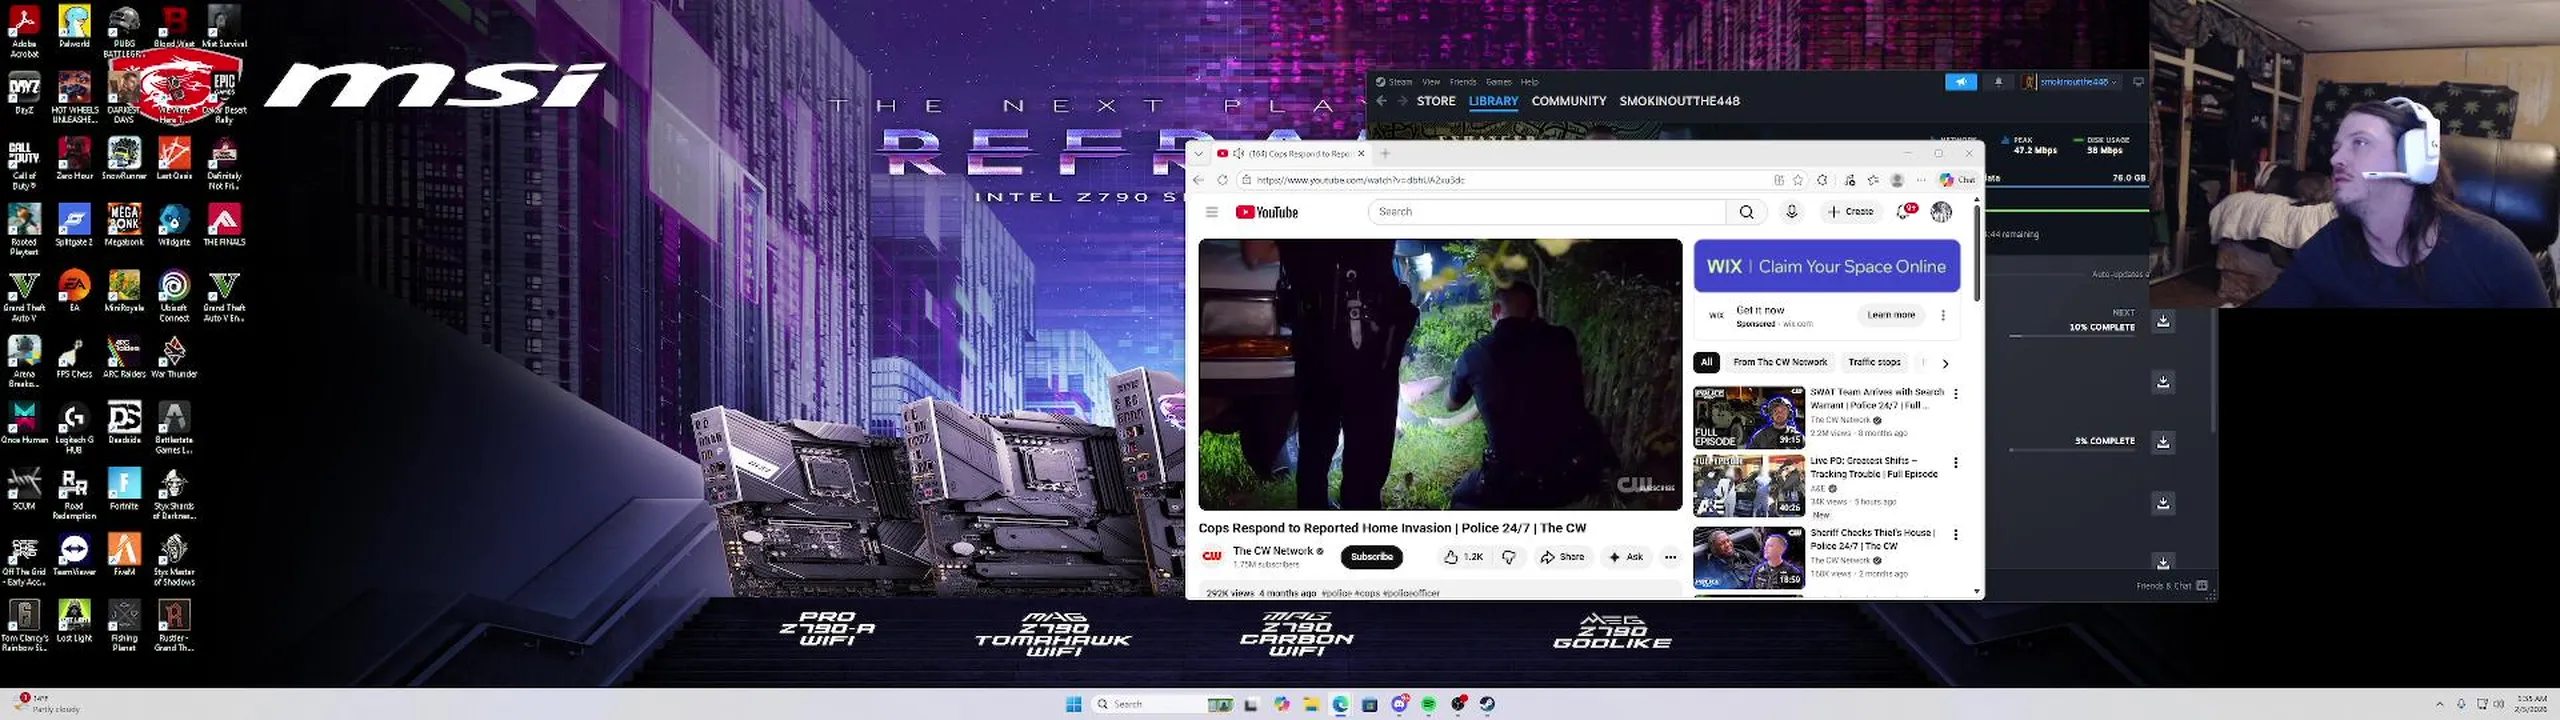Open Adobe Acrobat desktop shortcut
The image size is (2560, 720).
tap(24, 32)
